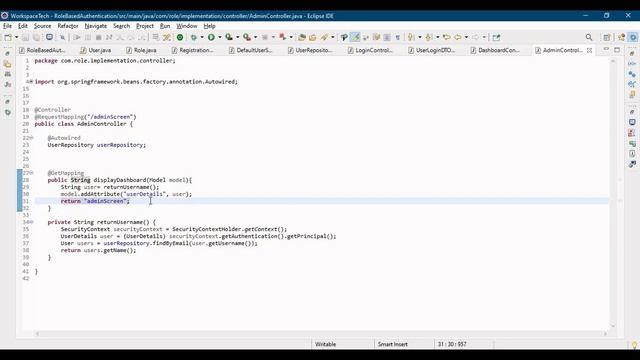The width and height of the screenshot is (640, 360).
Task: Click the Search magnifier icon
Action: (589, 37)
